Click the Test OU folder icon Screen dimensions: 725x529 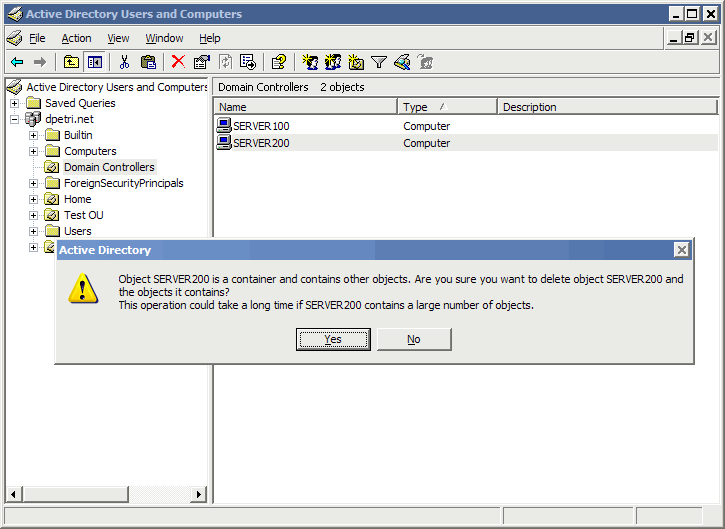pyautogui.click(x=52, y=215)
